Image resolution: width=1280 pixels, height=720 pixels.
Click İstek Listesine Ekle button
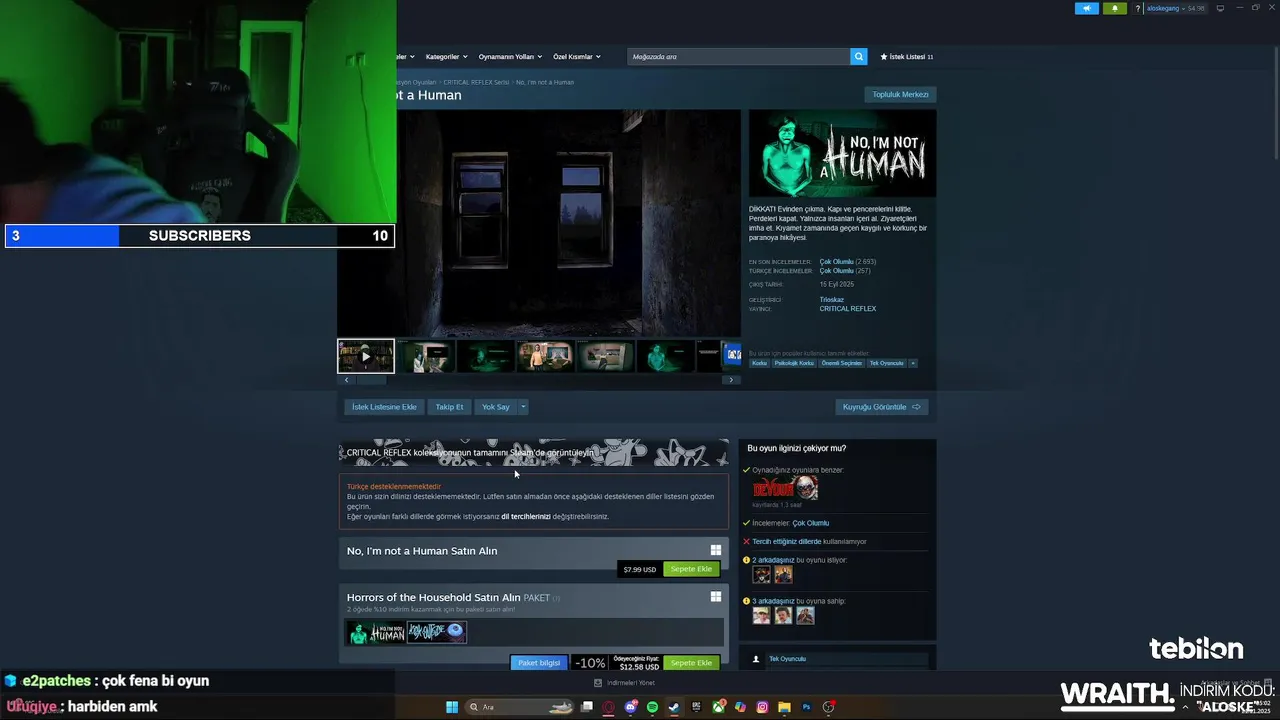(x=384, y=407)
